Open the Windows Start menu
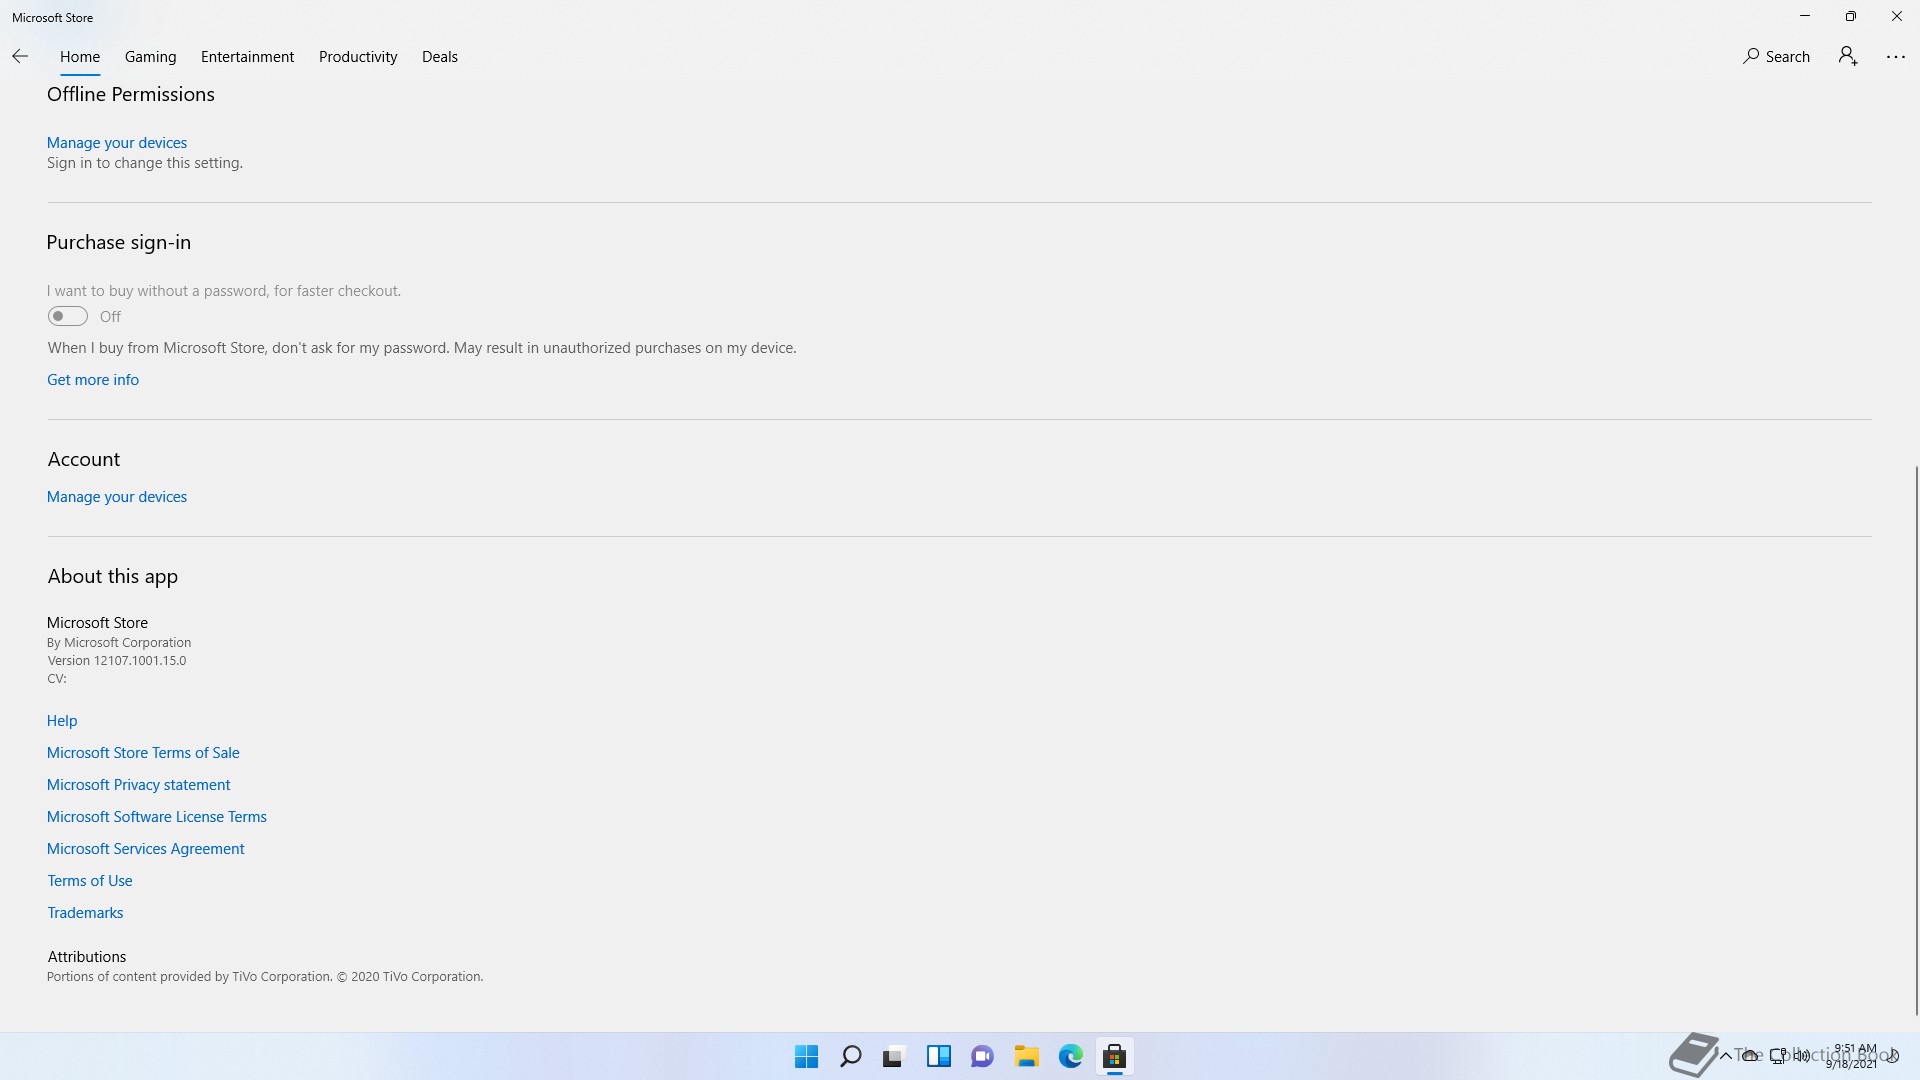 coord(806,1056)
